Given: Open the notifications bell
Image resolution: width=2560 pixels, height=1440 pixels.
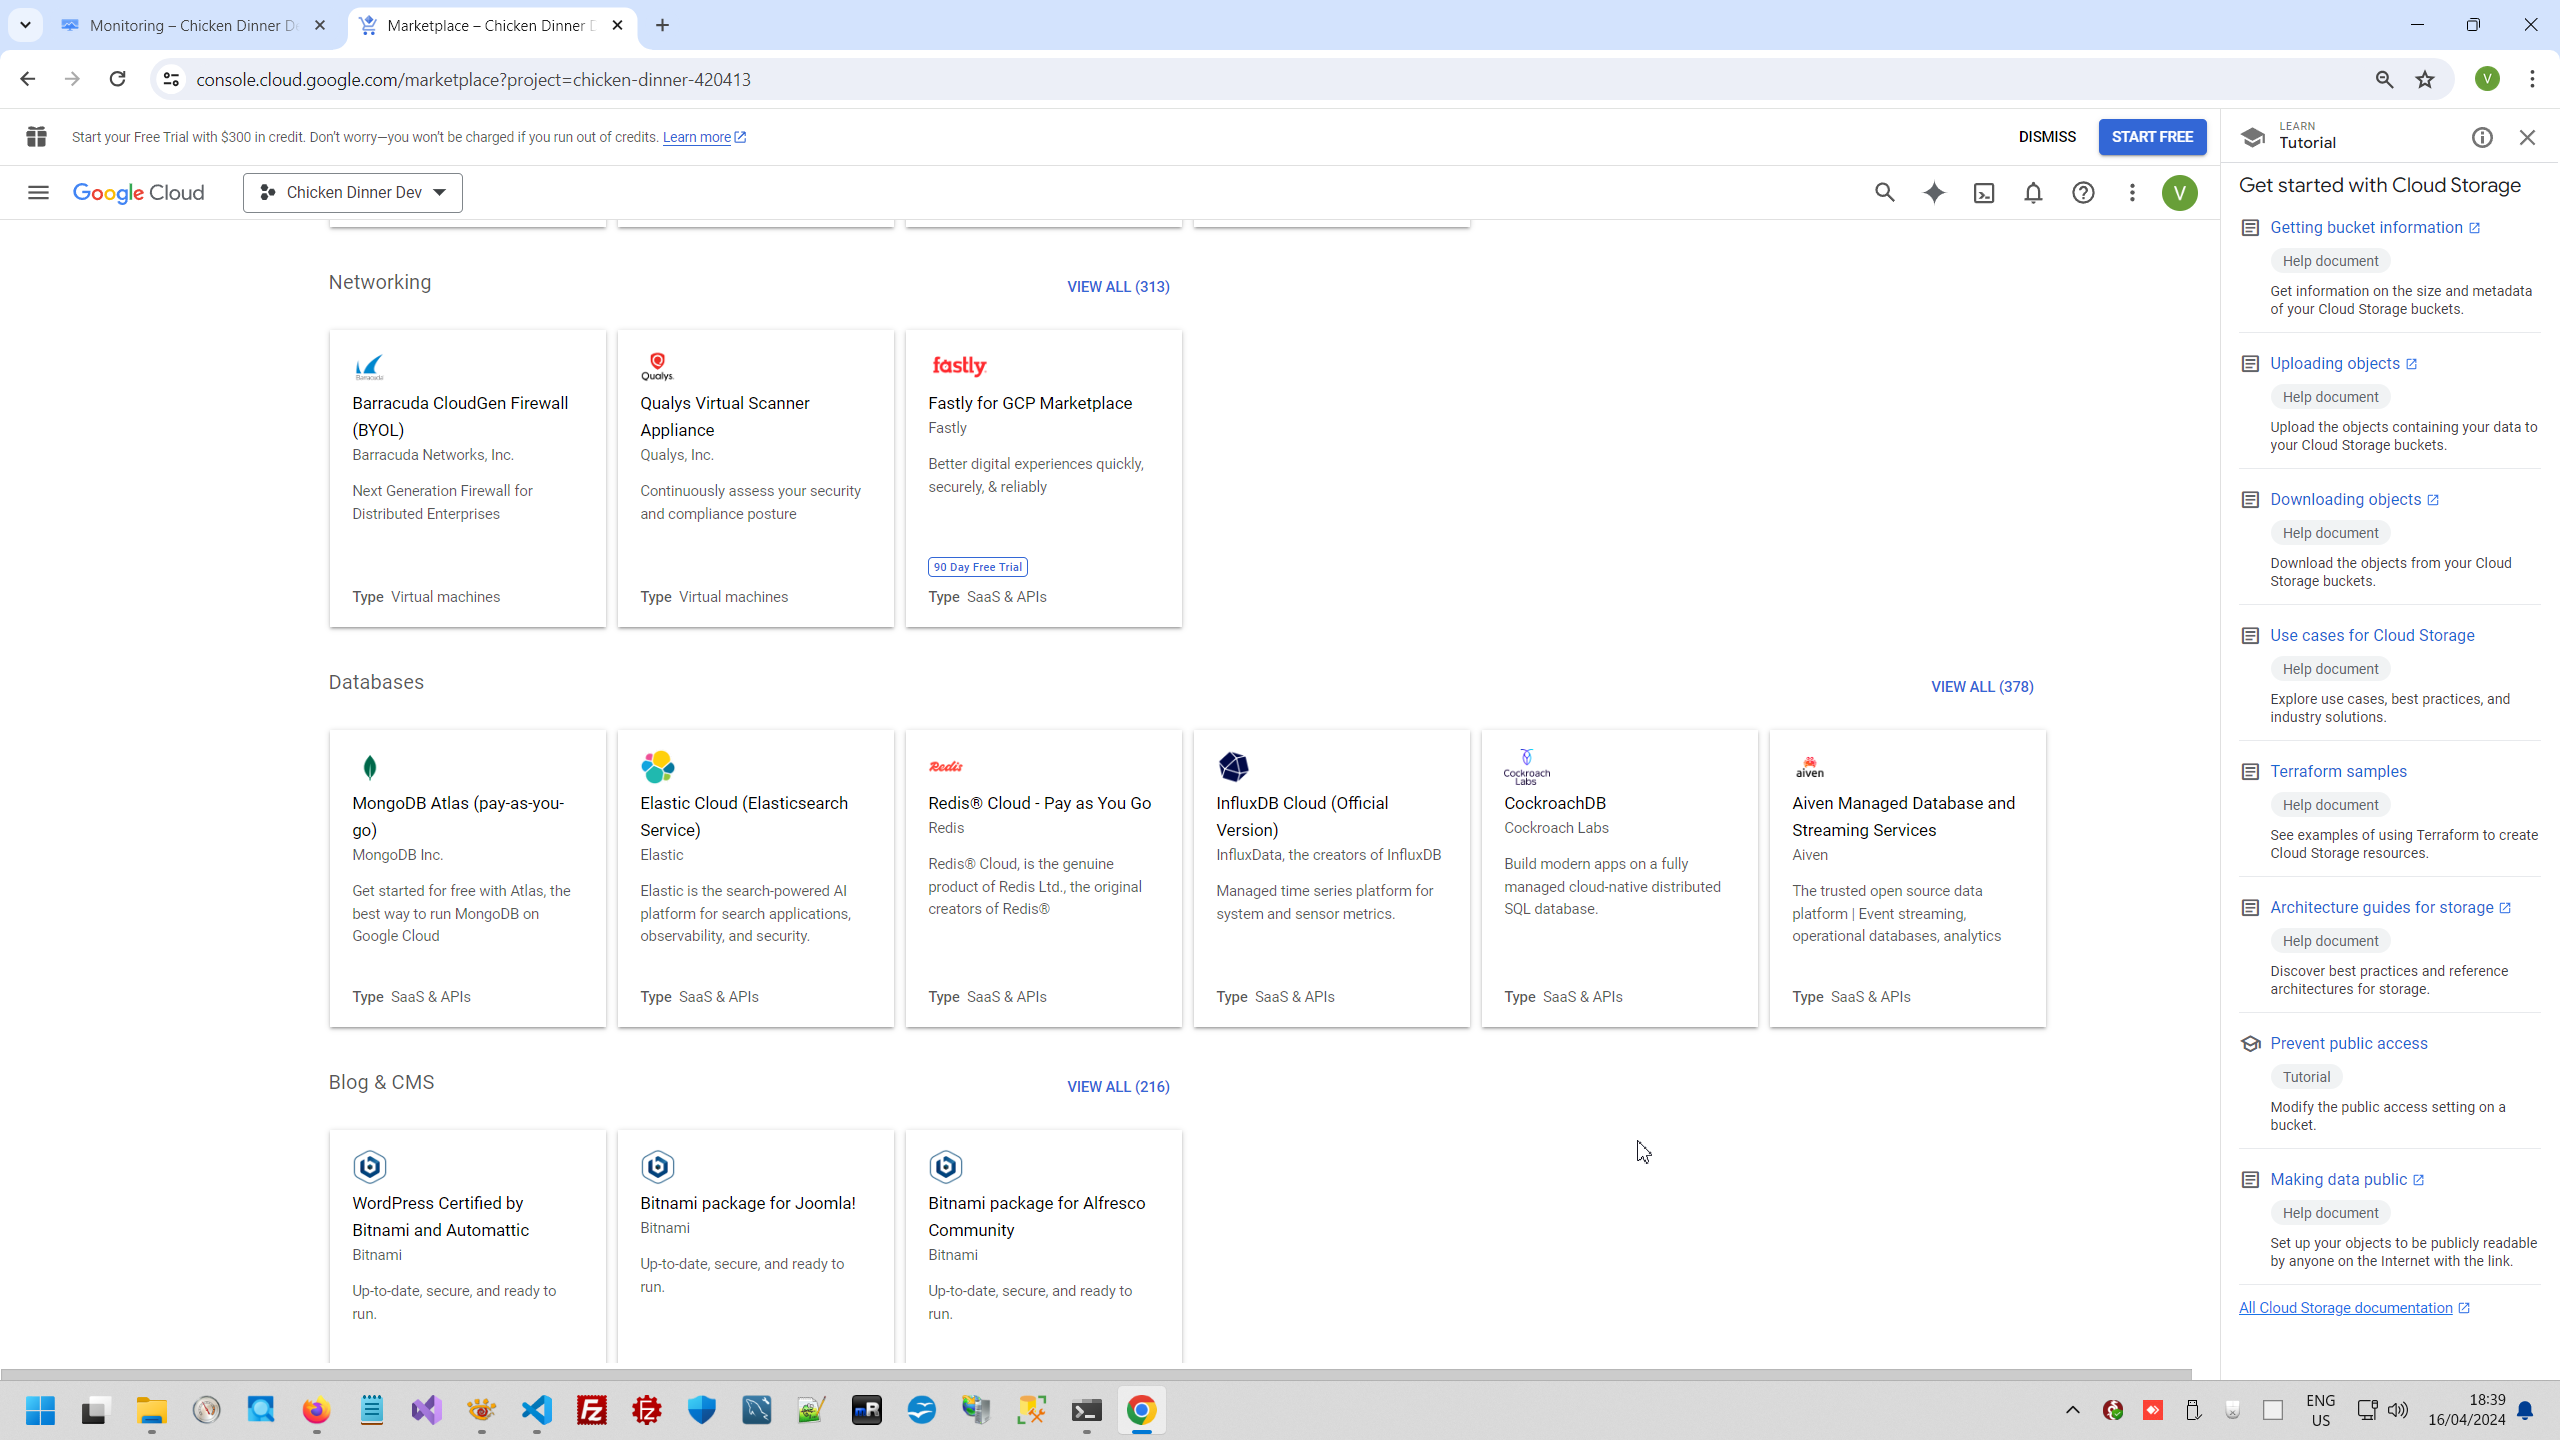Looking at the screenshot, I should click(2033, 193).
